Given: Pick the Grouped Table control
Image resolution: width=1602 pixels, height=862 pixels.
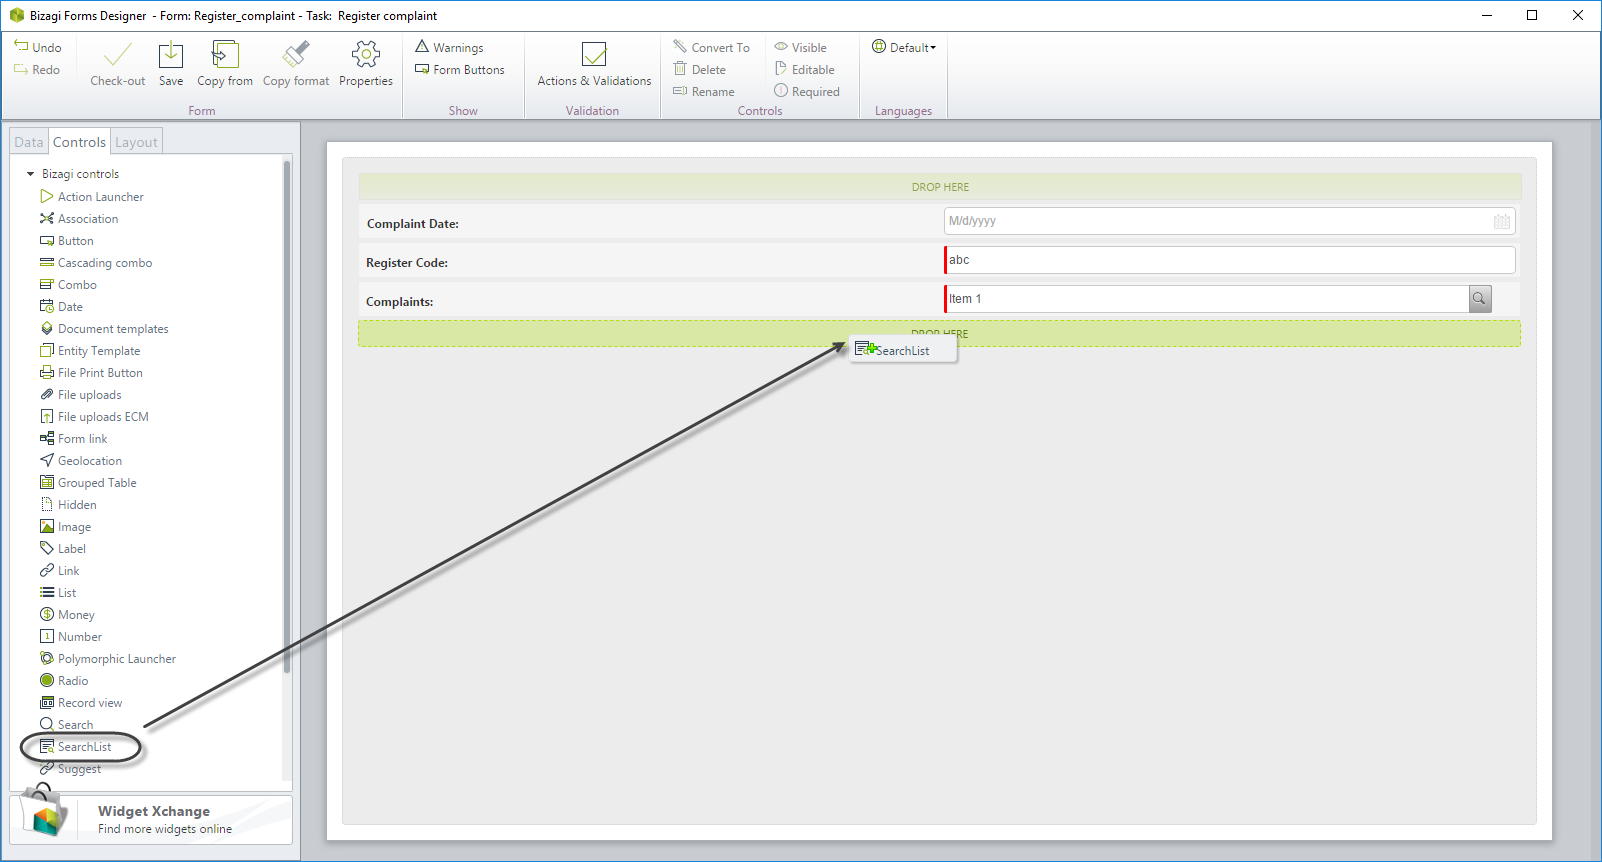Looking at the screenshot, I should coord(88,483).
